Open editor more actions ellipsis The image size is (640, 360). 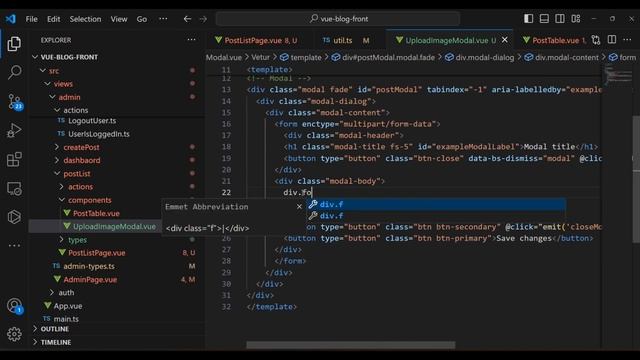point(627,40)
